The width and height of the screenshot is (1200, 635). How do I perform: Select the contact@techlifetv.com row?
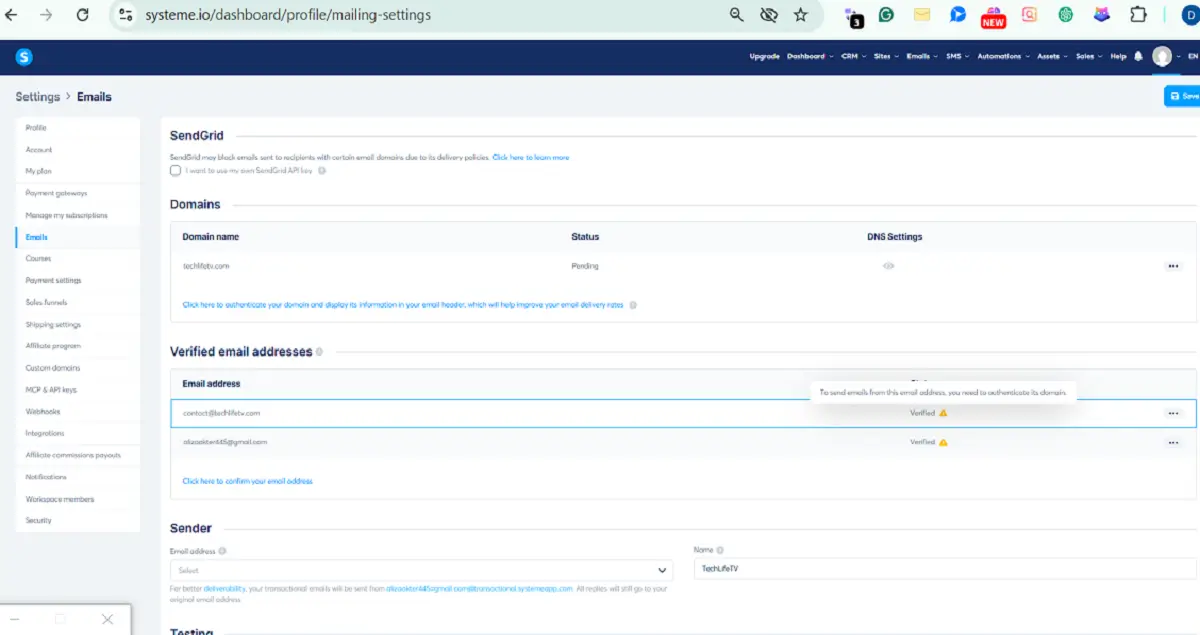[x=683, y=413]
